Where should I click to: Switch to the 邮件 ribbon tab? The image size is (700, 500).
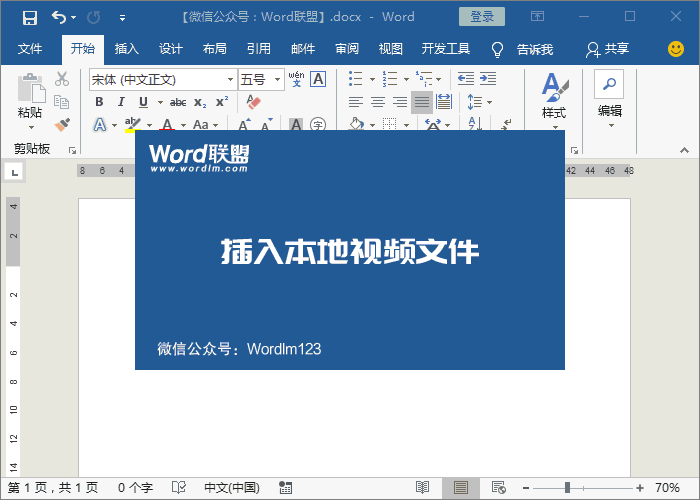click(x=303, y=48)
